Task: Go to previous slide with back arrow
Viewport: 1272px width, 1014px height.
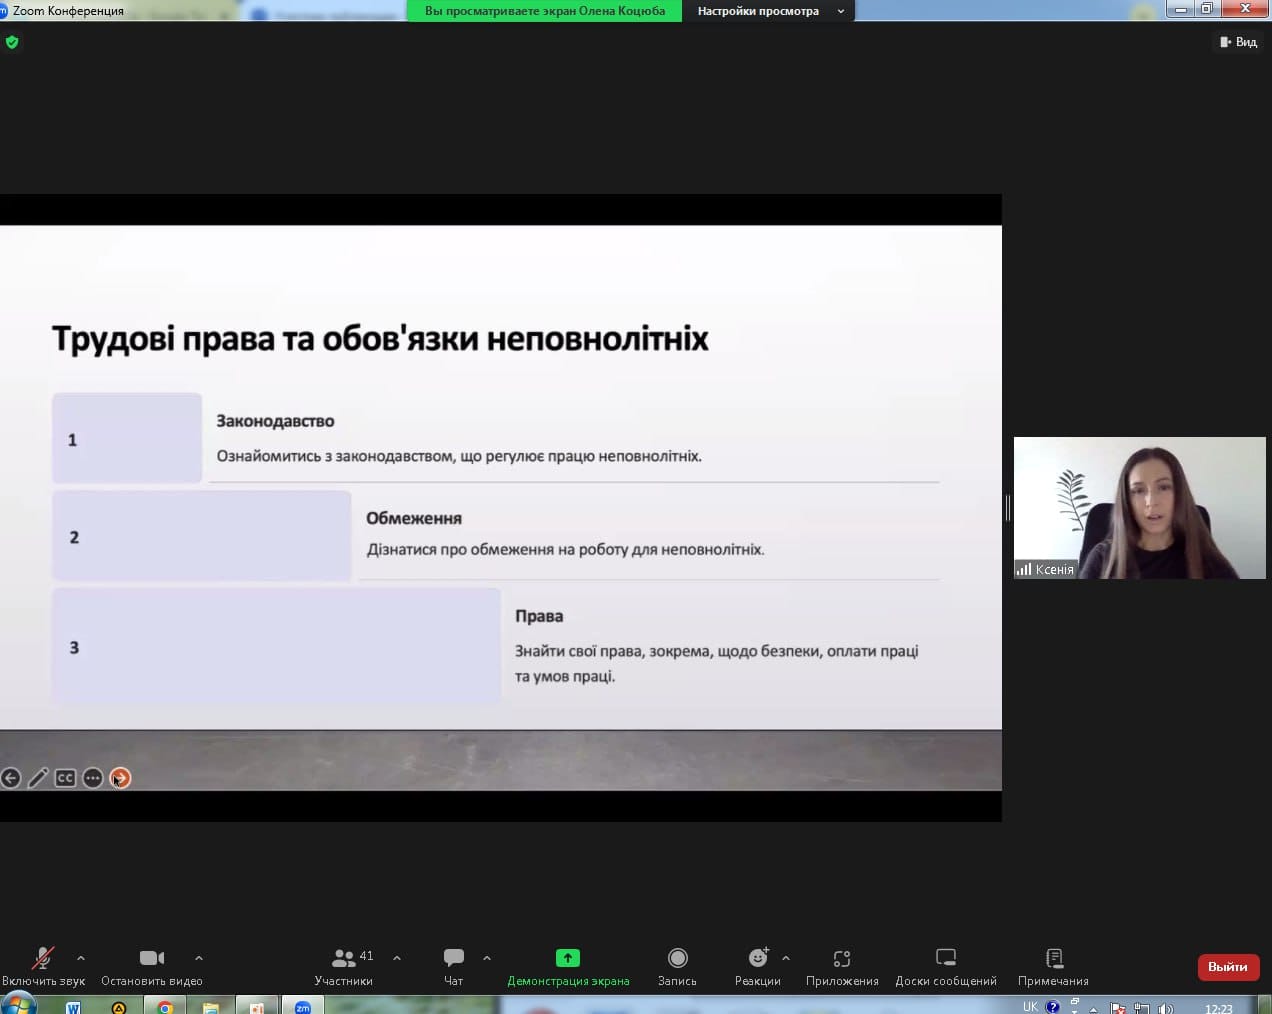Action: 11,778
